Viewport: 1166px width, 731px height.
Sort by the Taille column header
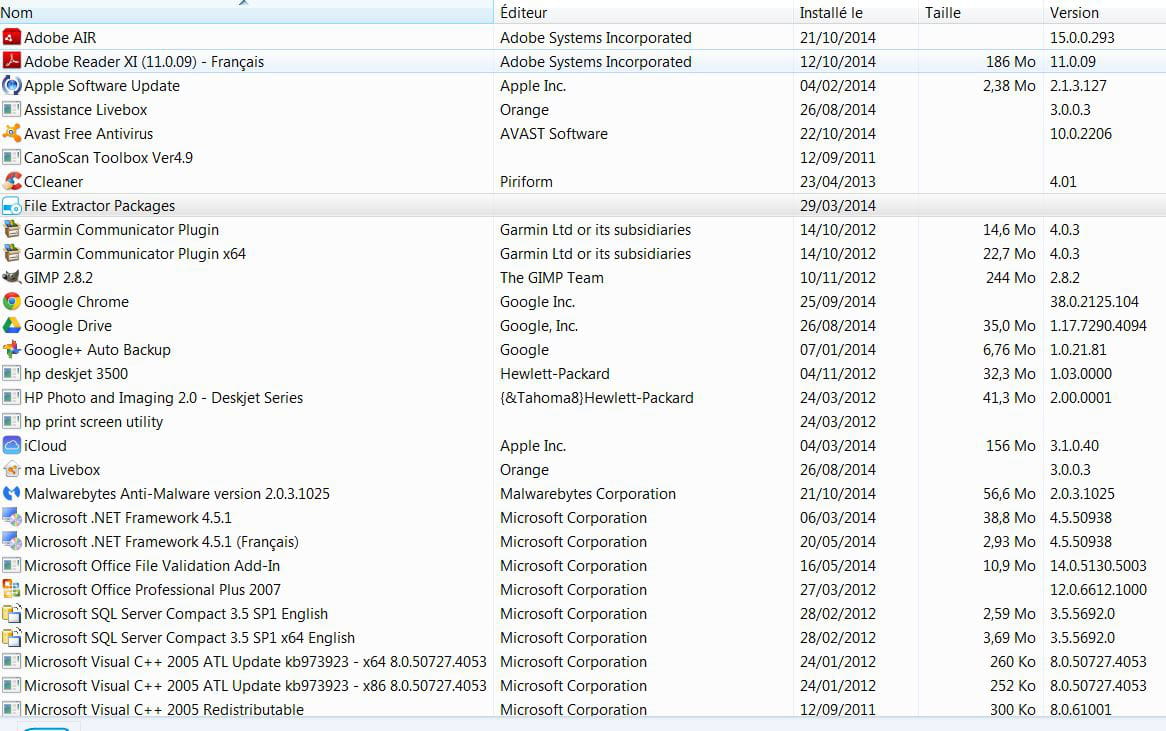coord(980,12)
